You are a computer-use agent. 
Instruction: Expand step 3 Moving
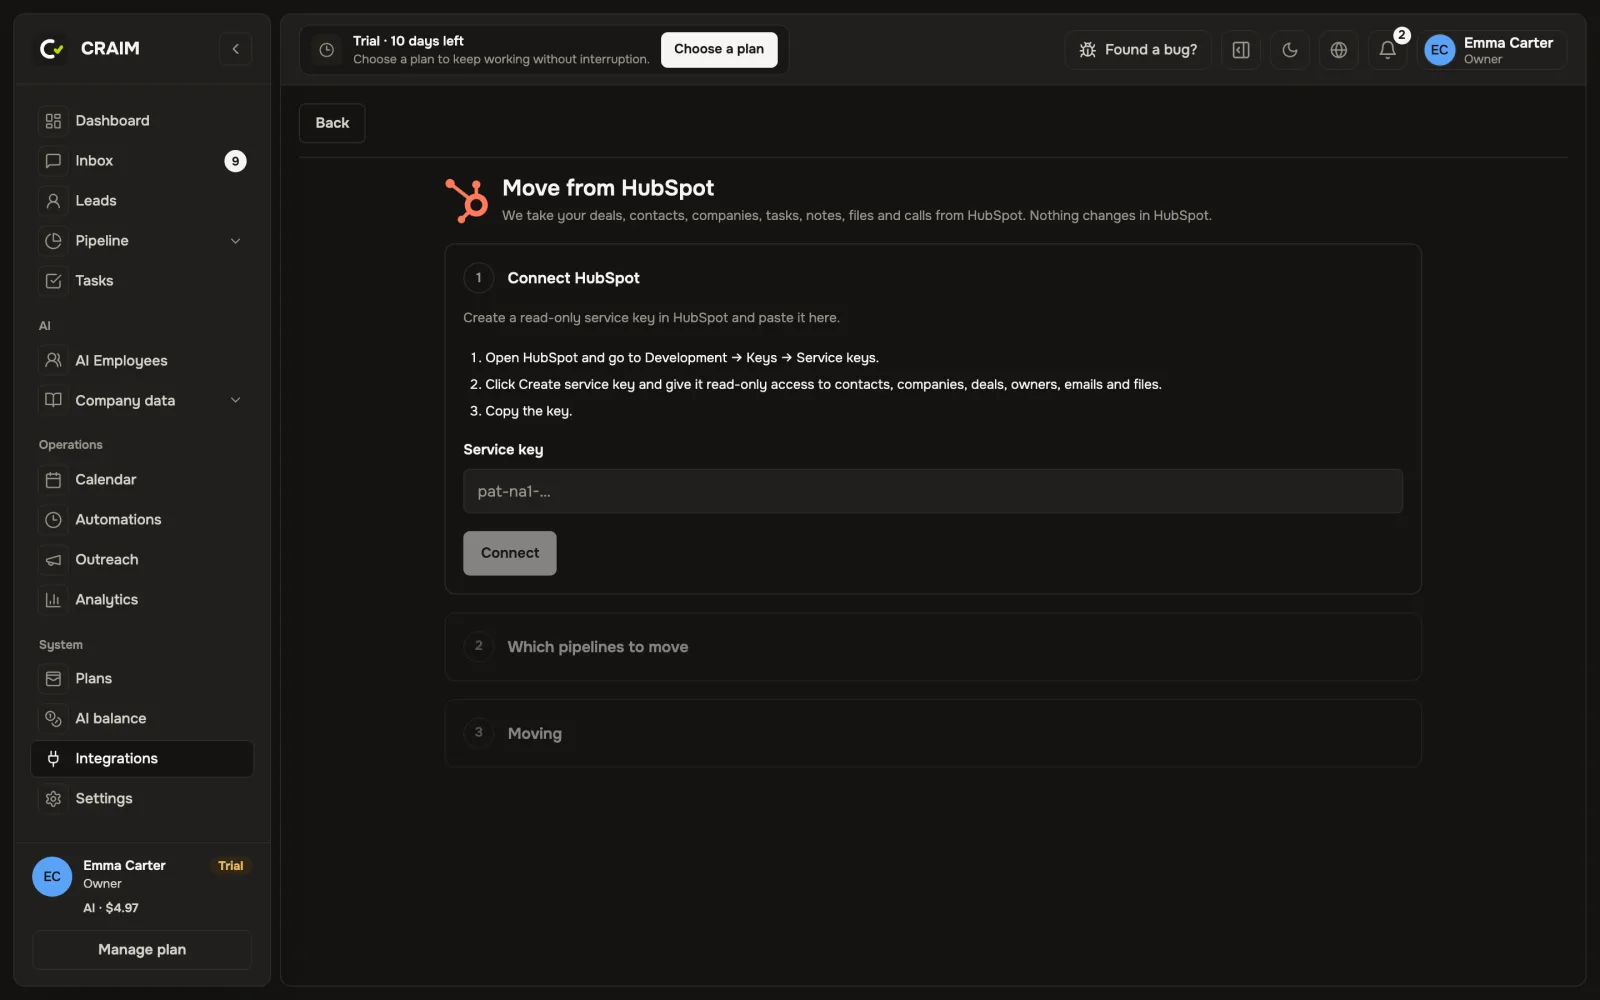[x=933, y=733]
